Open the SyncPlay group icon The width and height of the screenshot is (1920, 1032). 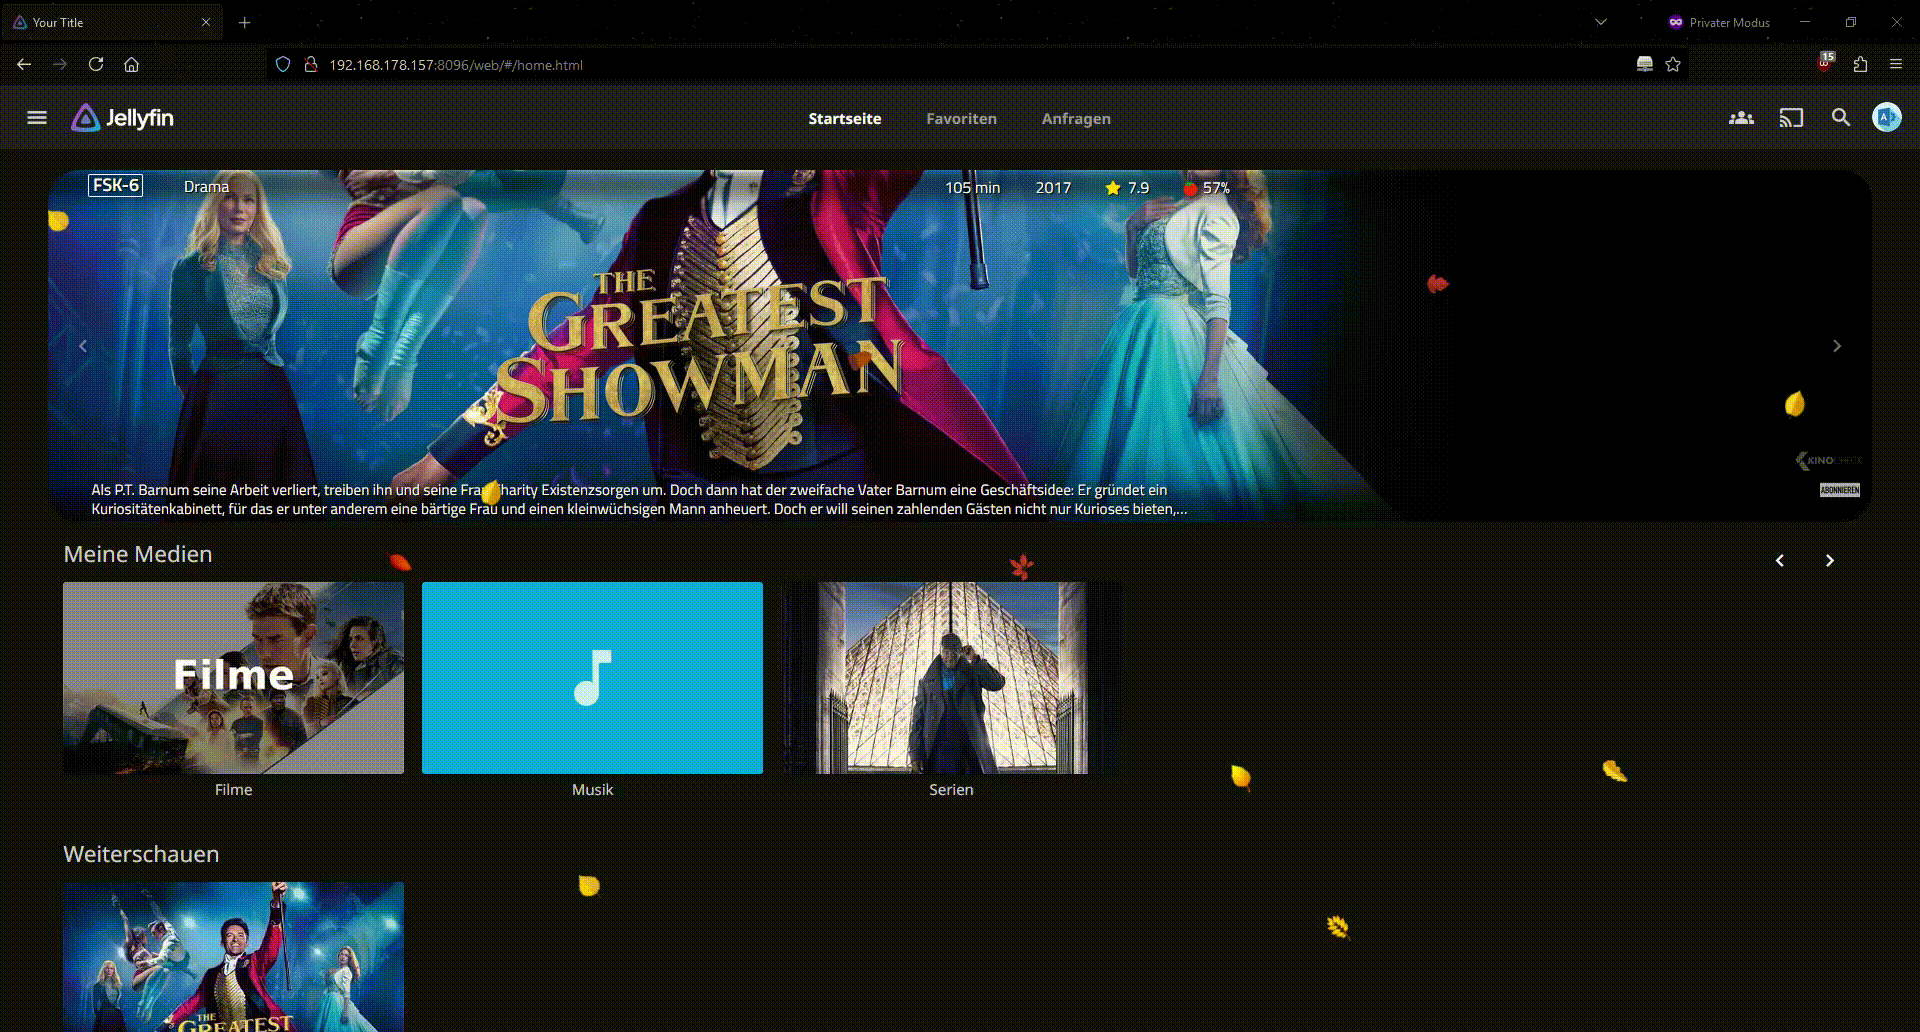[x=1741, y=118]
